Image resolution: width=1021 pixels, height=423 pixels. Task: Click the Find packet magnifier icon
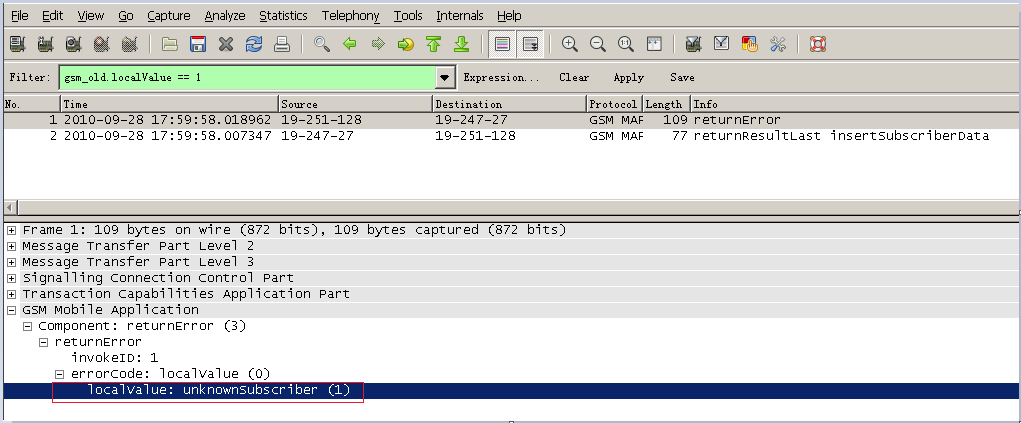321,44
